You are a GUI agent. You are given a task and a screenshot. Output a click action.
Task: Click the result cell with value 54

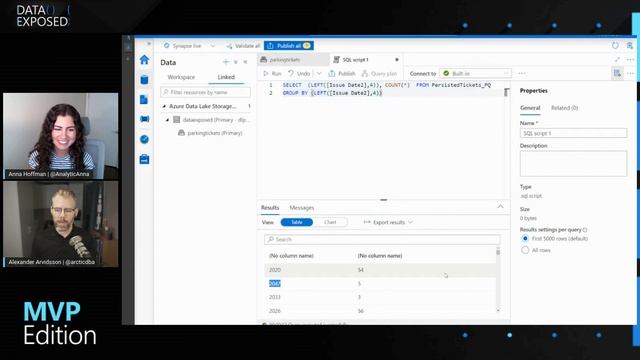click(360, 270)
